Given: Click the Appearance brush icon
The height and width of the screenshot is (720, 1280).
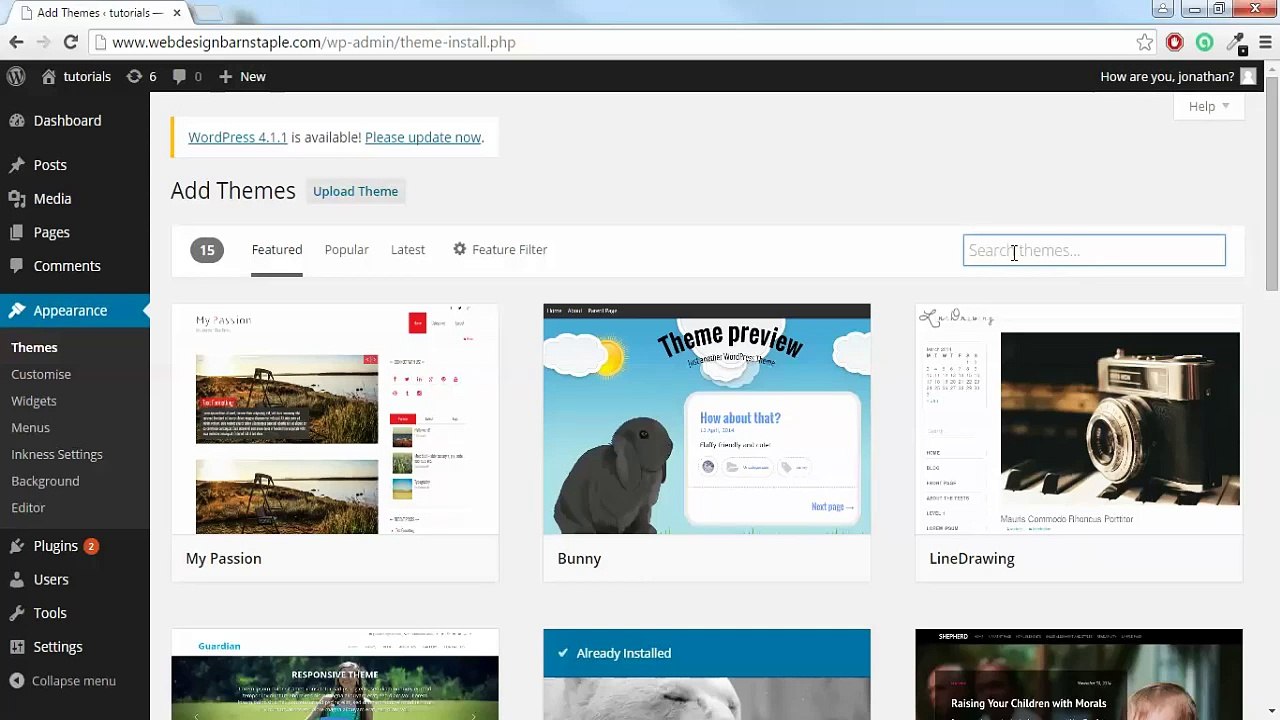Looking at the screenshot, I should (17, 310).
